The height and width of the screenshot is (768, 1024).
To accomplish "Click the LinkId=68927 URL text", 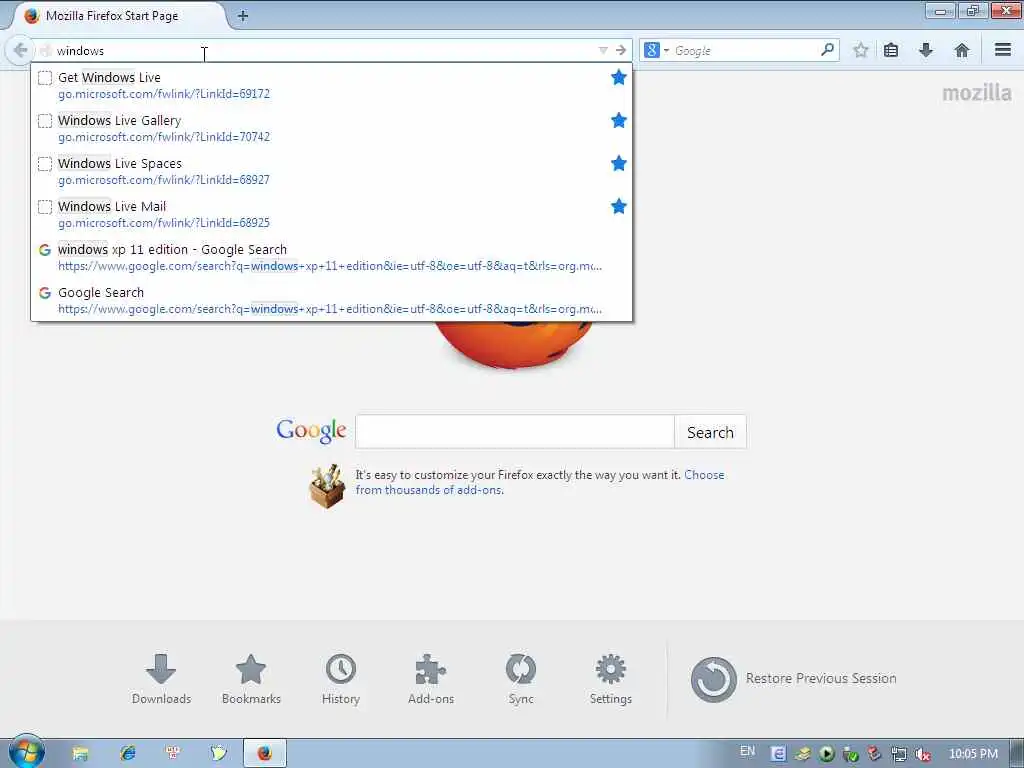I will coord(163,180).
